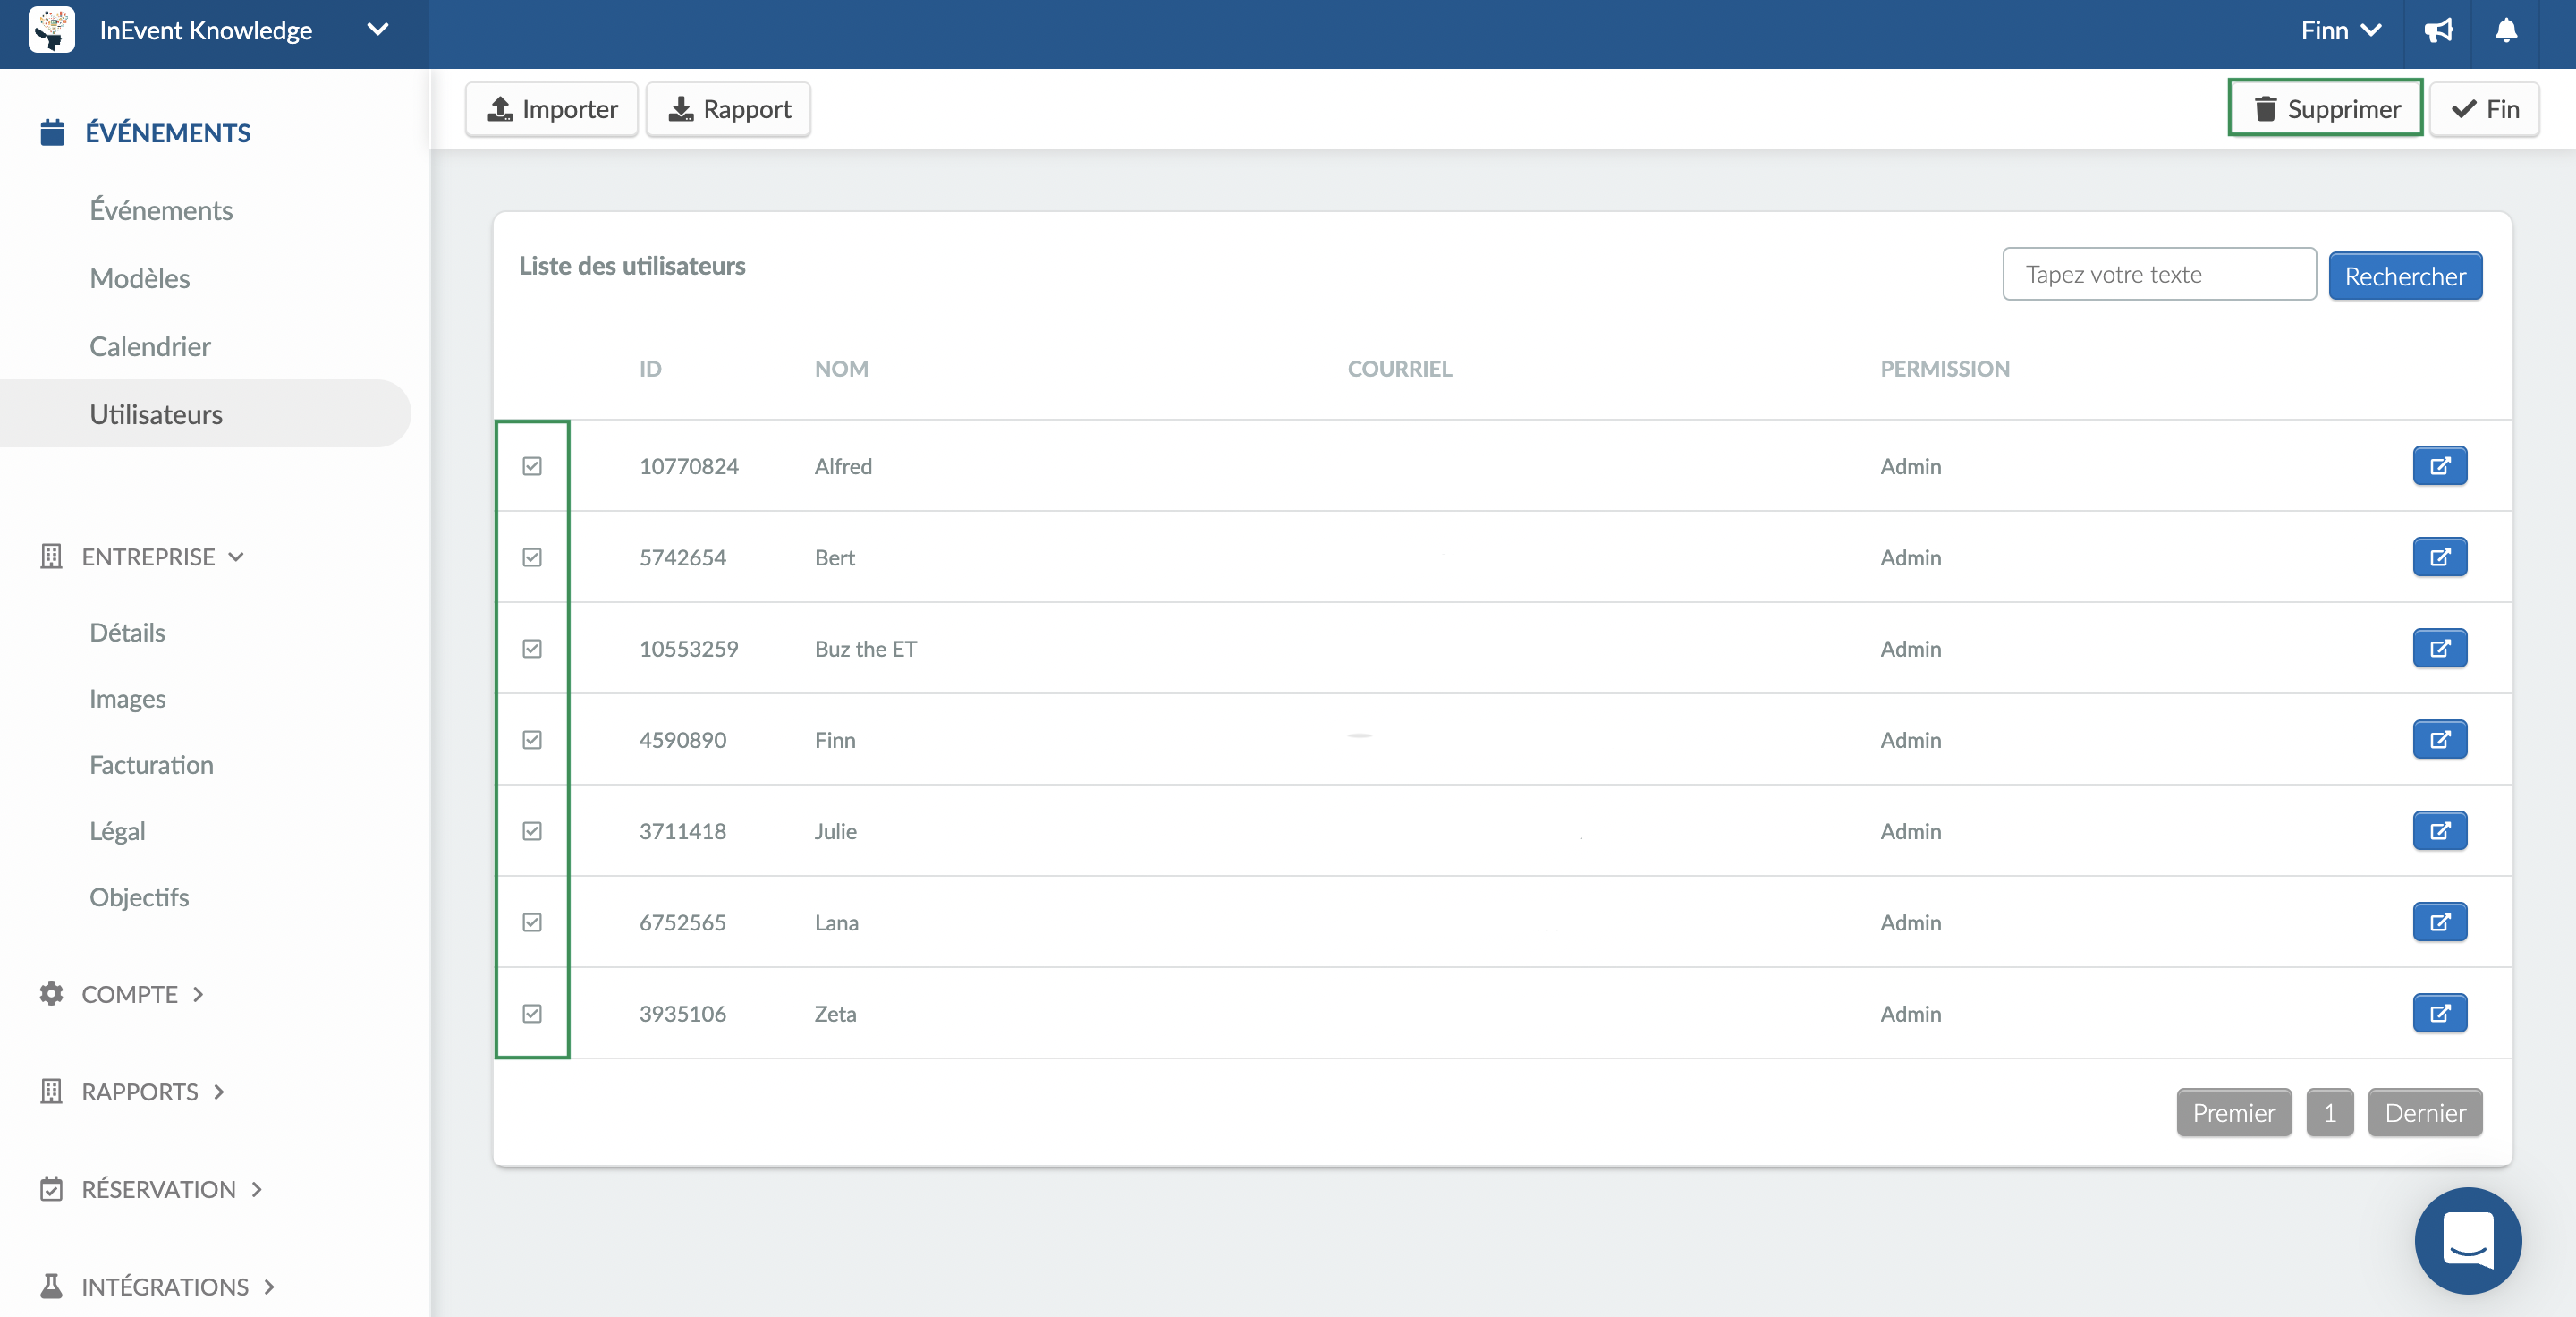Click the Importer button
The width and height of the screenshot is (2576, 1317).
(x=552, y=109)
